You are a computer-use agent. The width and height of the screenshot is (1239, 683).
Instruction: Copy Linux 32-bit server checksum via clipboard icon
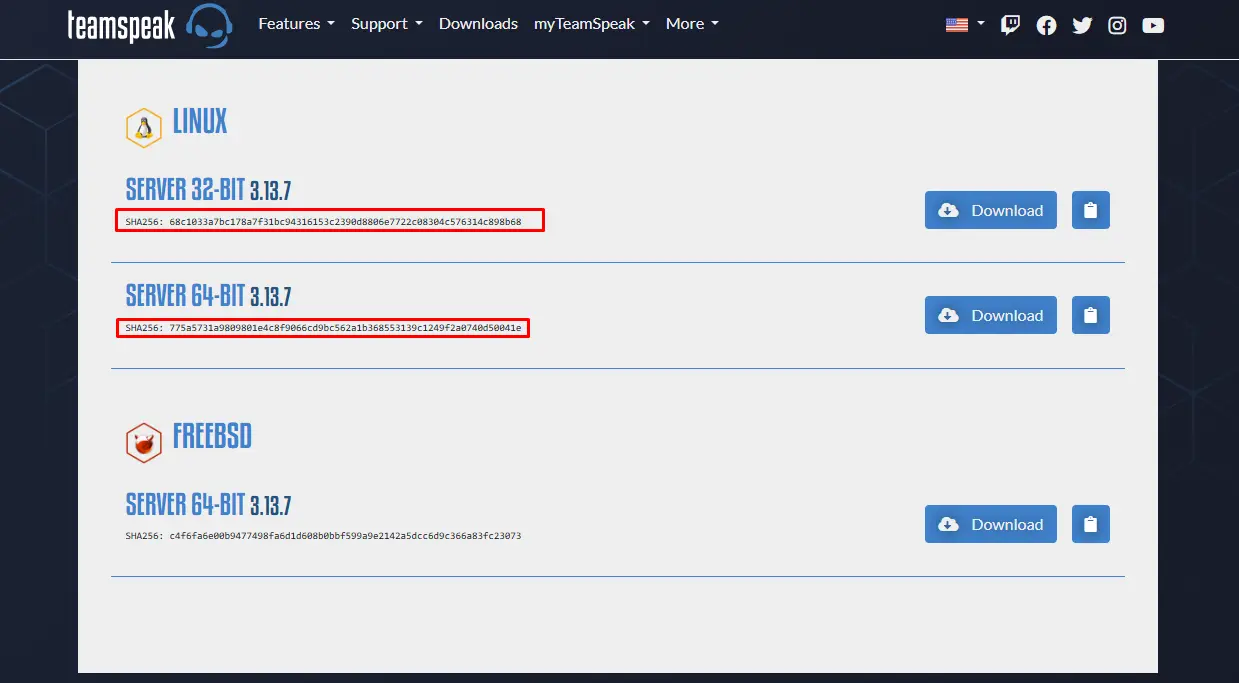(x=1090, y=210)
